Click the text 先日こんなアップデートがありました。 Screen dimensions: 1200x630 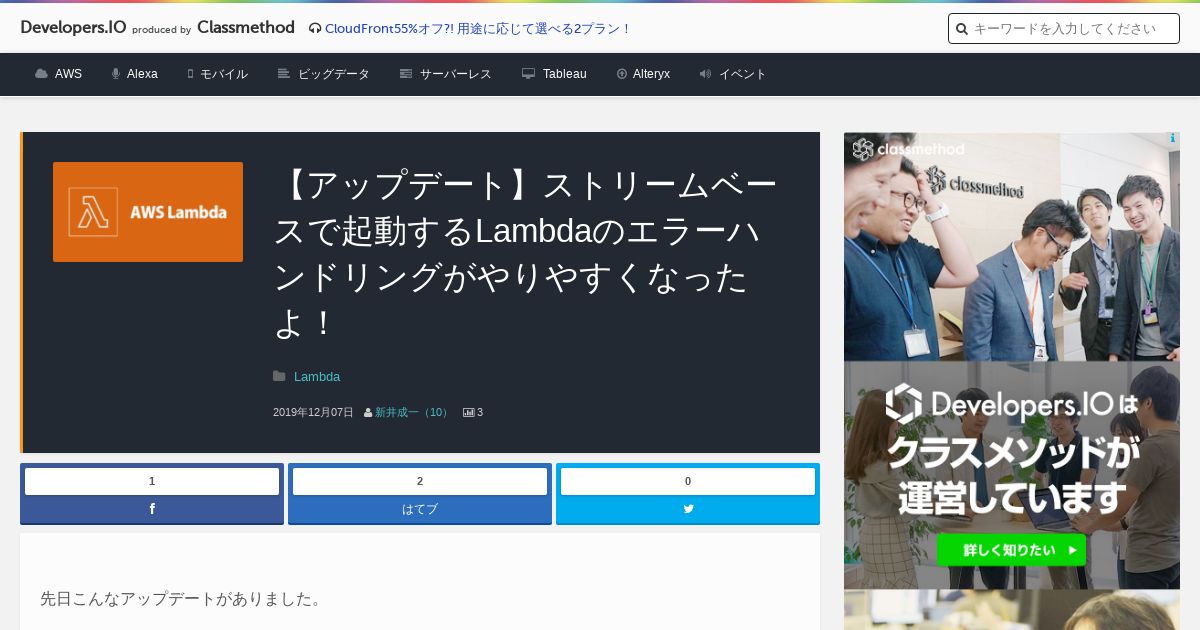click(x=182, y=599)
